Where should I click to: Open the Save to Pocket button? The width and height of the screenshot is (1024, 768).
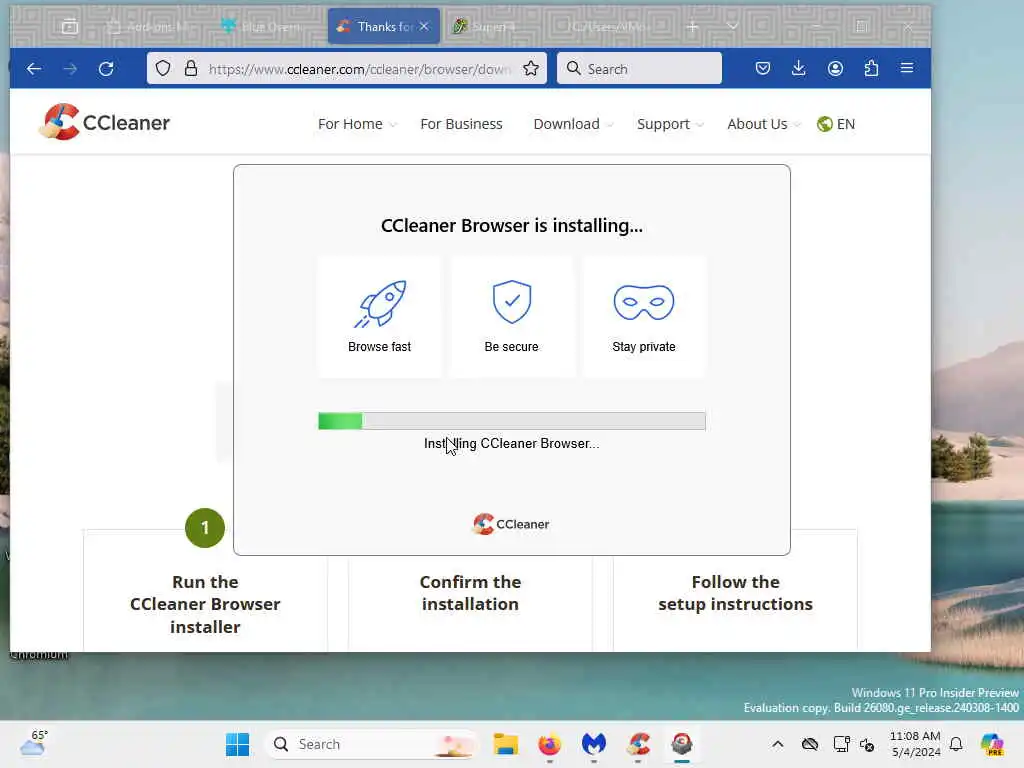click(x=763, y=69)
